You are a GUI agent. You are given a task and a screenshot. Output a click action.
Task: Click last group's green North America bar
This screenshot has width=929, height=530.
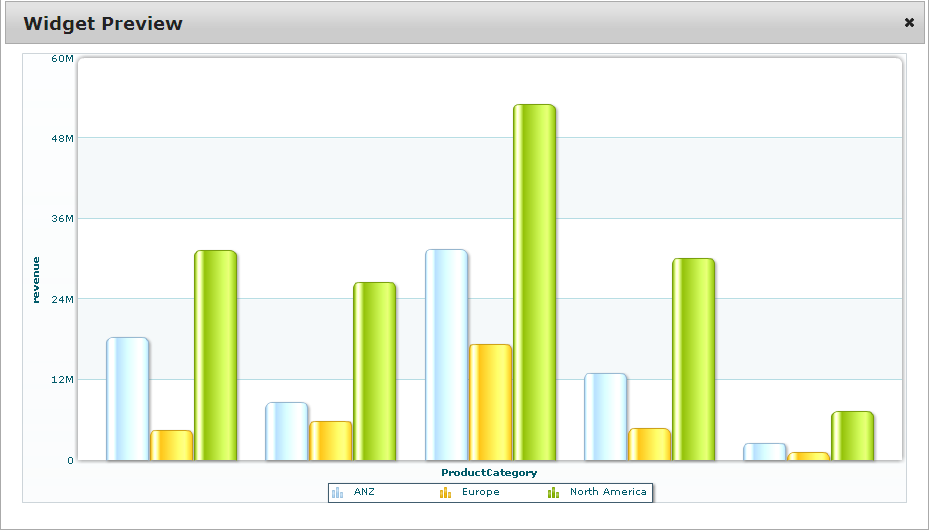tap(852, 436)
